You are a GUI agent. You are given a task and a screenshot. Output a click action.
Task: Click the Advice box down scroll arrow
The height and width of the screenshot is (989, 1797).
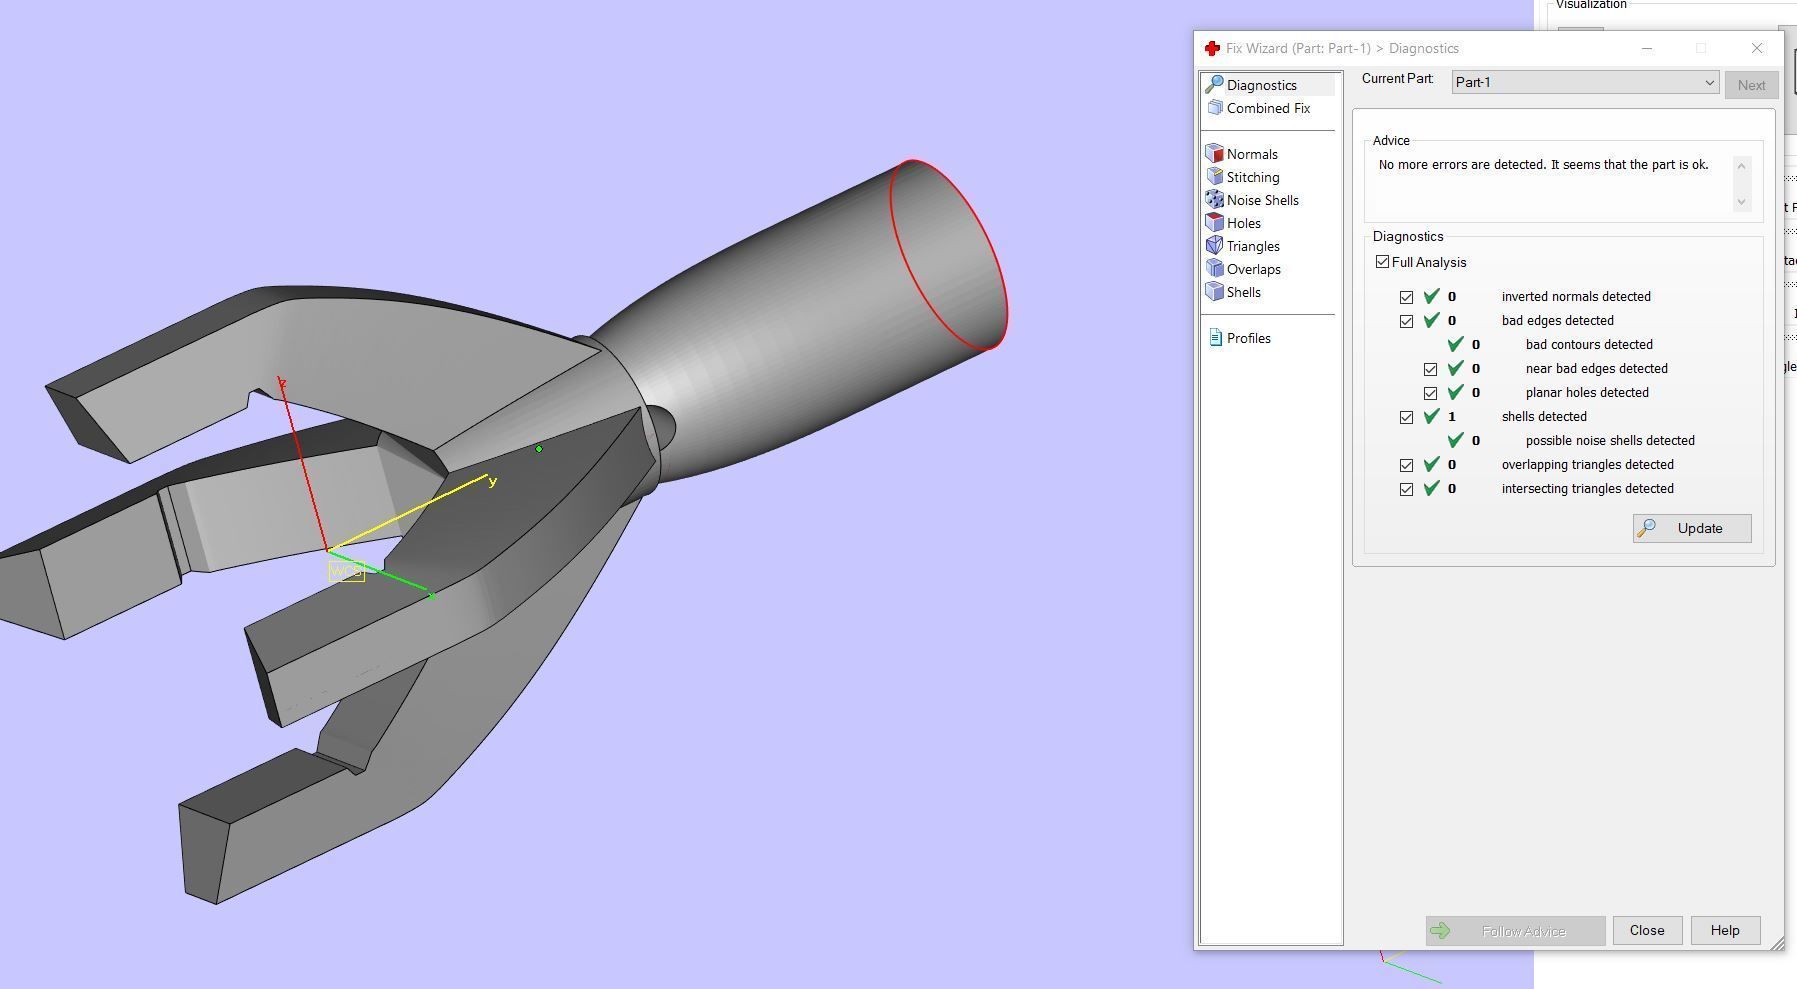pos(1742,201)
